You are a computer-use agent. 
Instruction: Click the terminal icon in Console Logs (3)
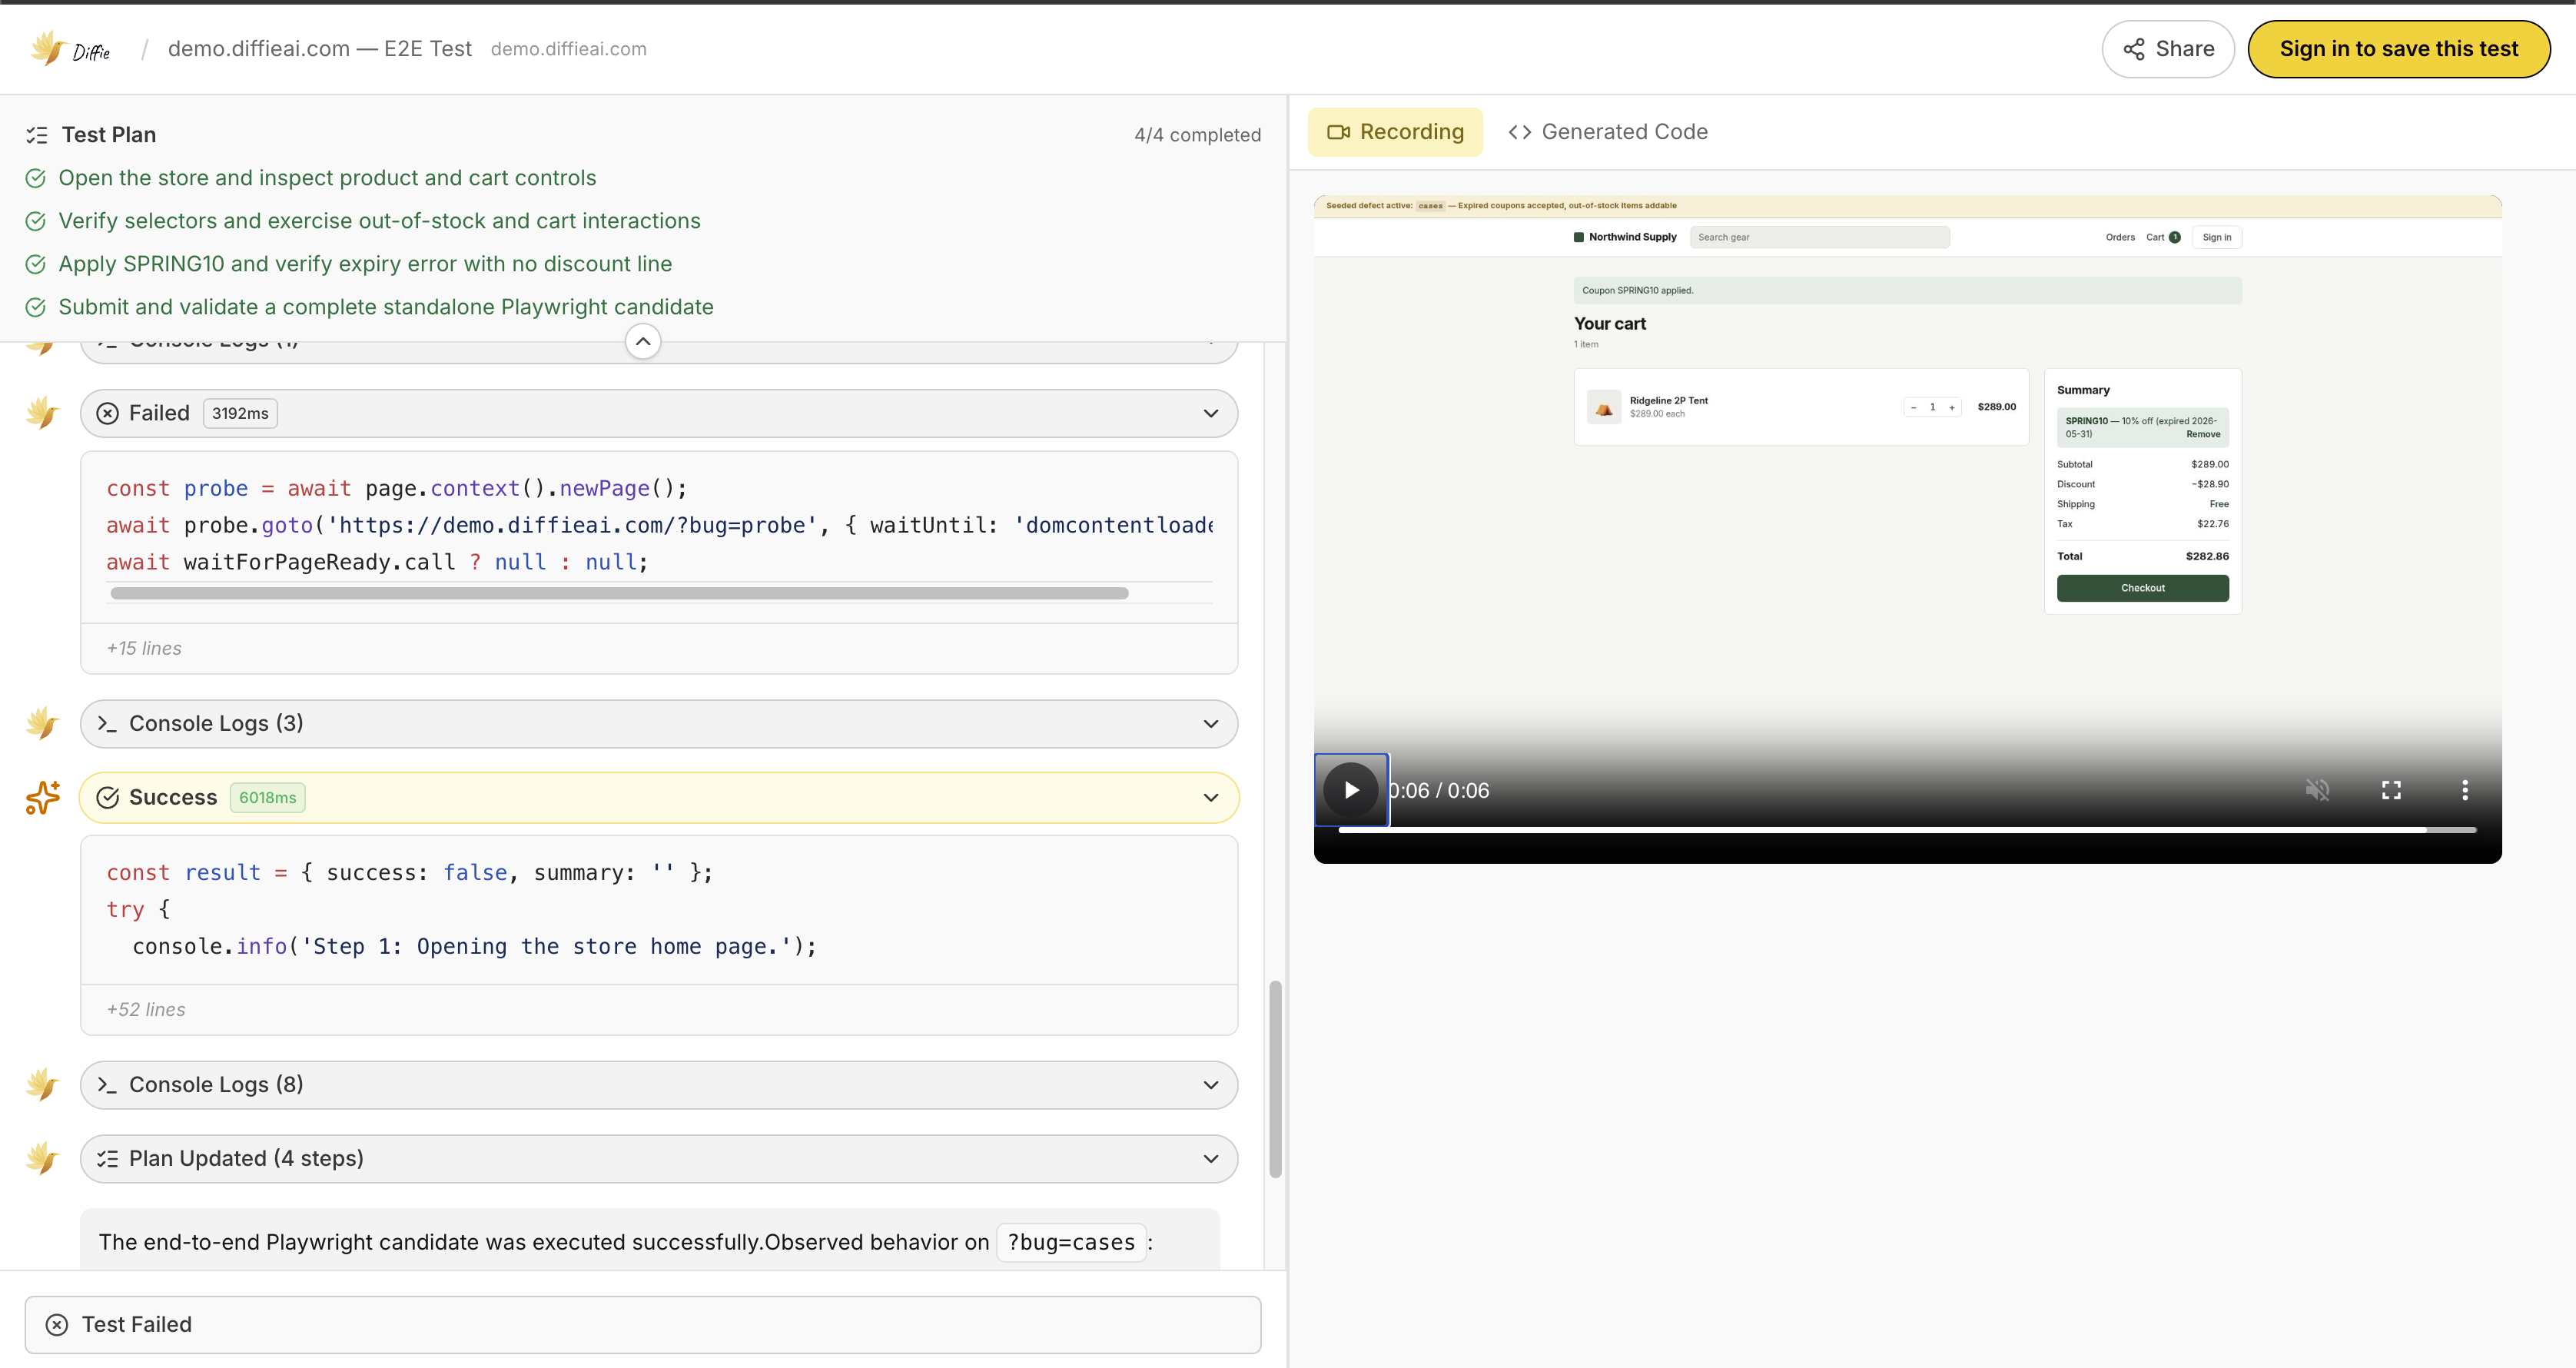point(107,723)
